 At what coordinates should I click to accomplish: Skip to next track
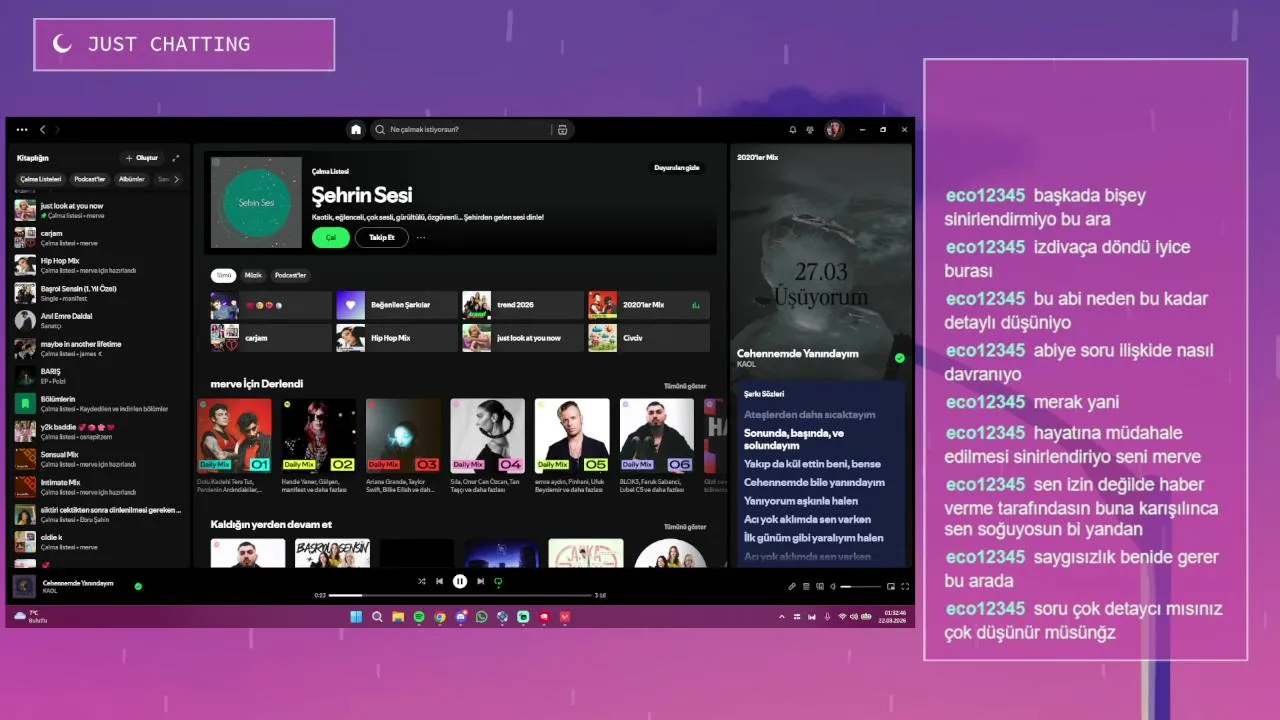click(x=480, y=581)
